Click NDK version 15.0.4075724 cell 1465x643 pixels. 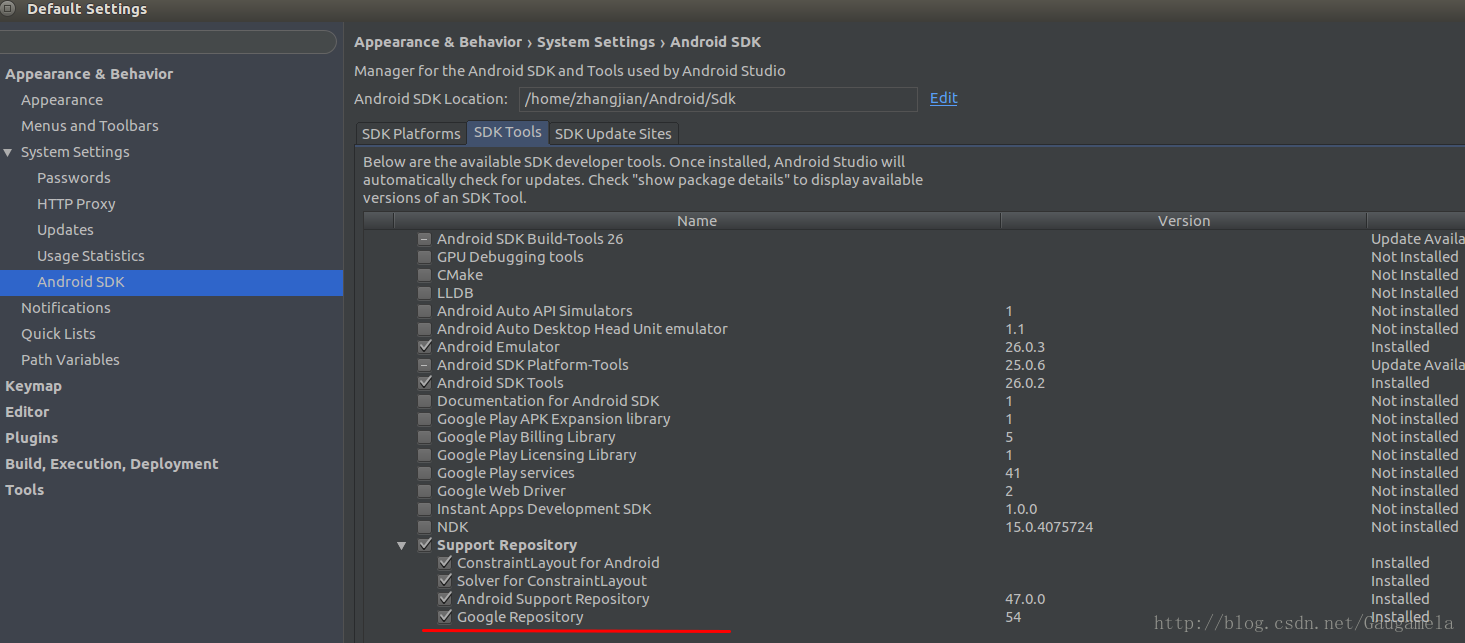click(x=1049, y=527)
